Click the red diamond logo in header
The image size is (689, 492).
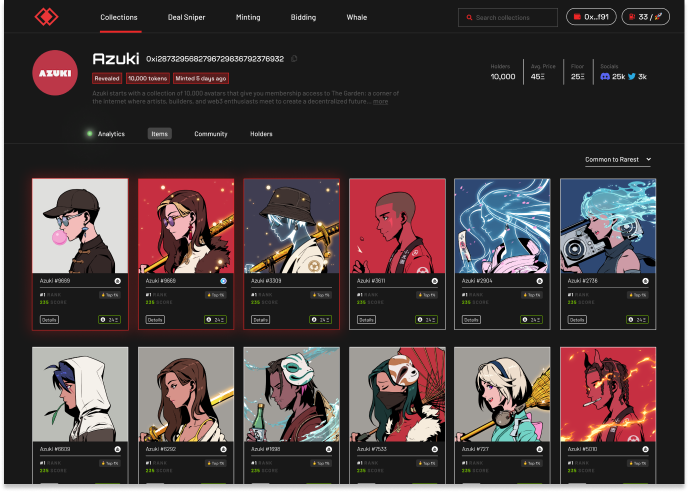click(x=46, y=17)
